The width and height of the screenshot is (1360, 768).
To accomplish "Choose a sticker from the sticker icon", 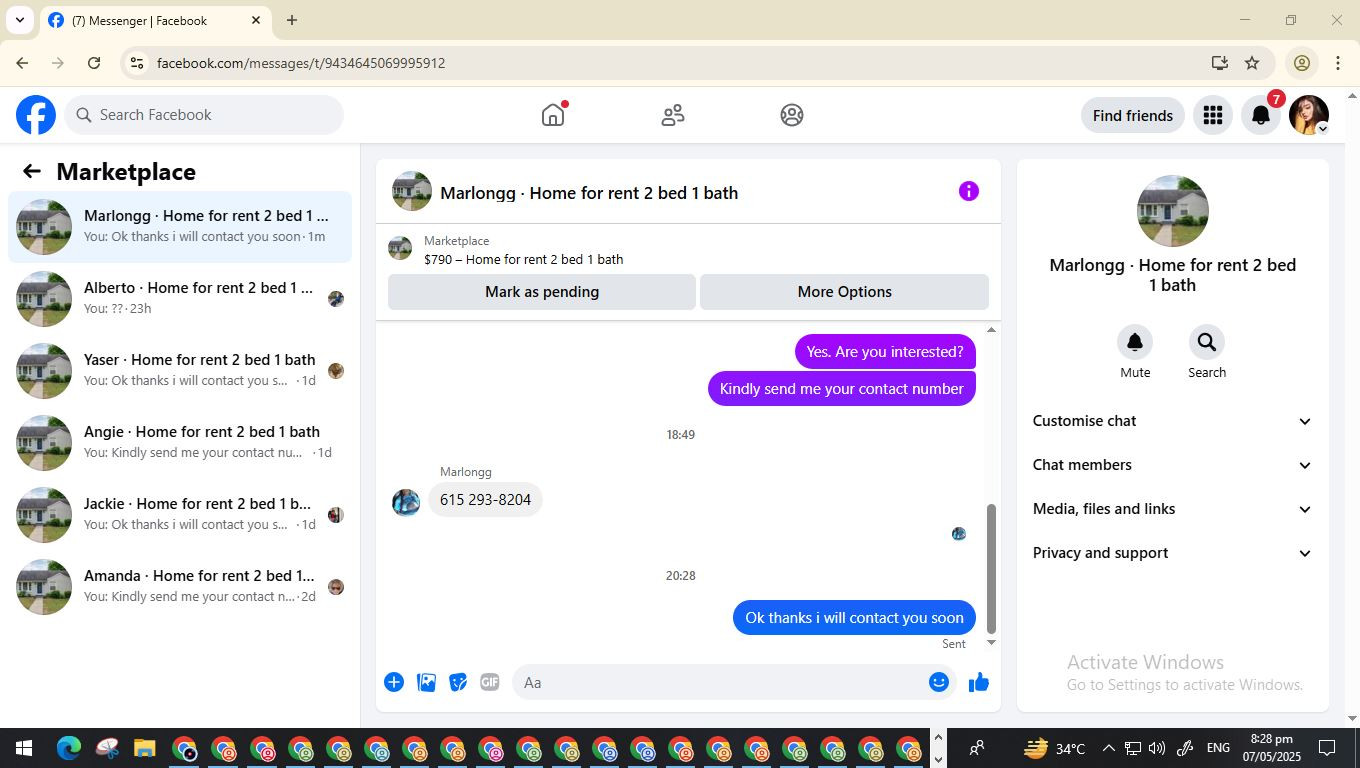I will tap(458, 682).
